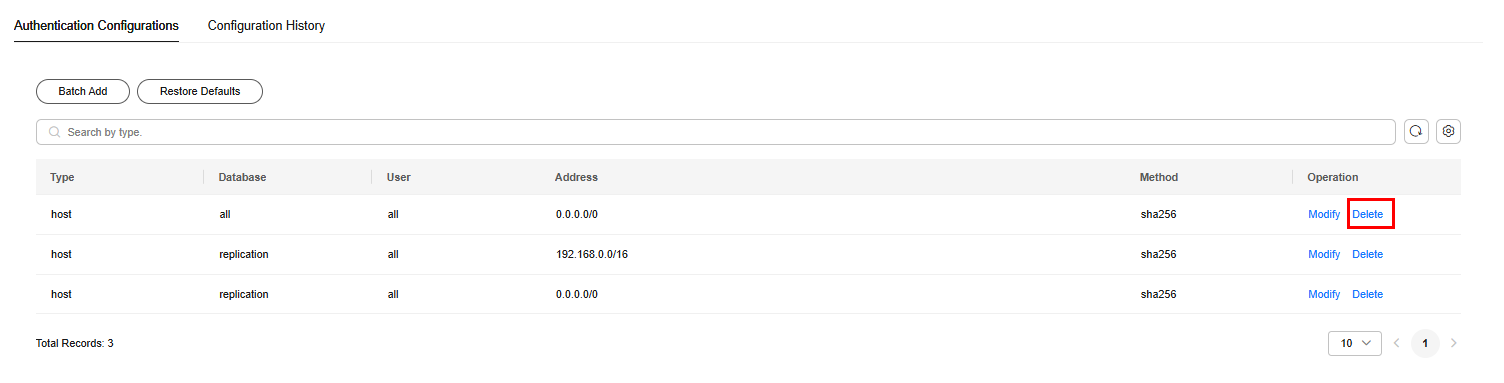Click the Restore Defaults button

point(200,91)
